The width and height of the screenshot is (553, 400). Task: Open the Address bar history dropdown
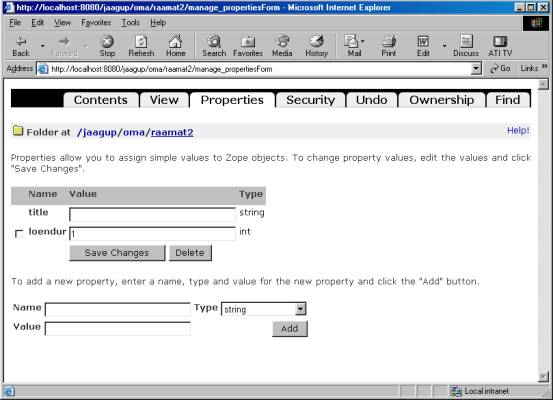(x=476, y=68)
